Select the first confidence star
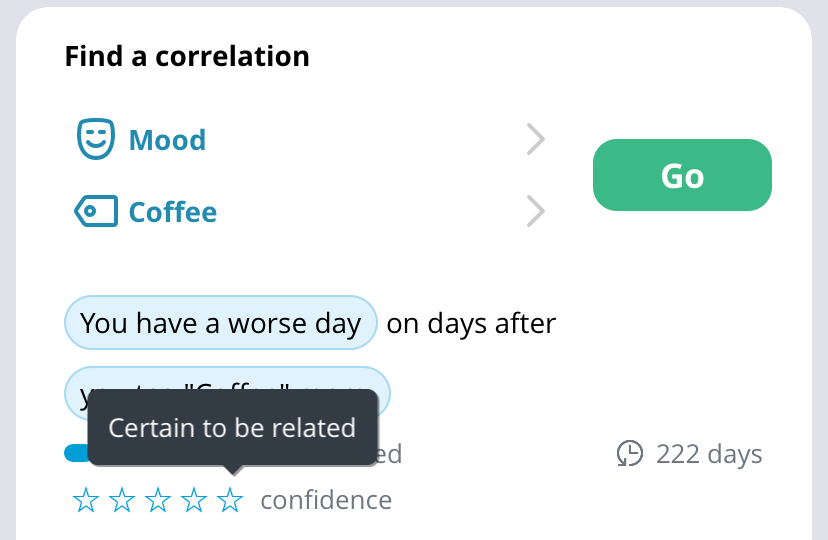 [86, 499]
